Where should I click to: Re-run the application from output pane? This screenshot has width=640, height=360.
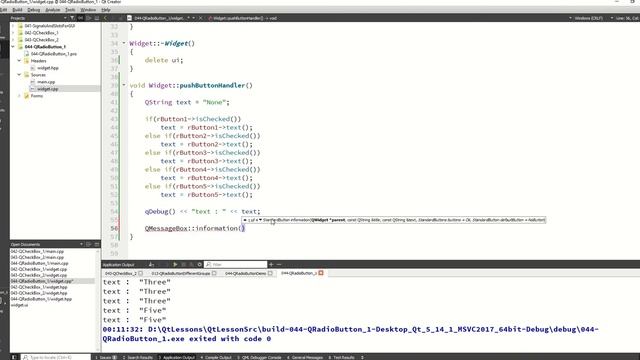pyautogui.click(x=176, y=264)
